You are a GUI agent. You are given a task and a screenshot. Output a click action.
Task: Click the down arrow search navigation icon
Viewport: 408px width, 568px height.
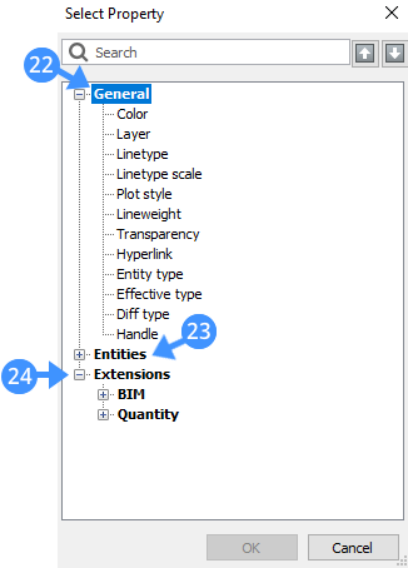[395, 53]
